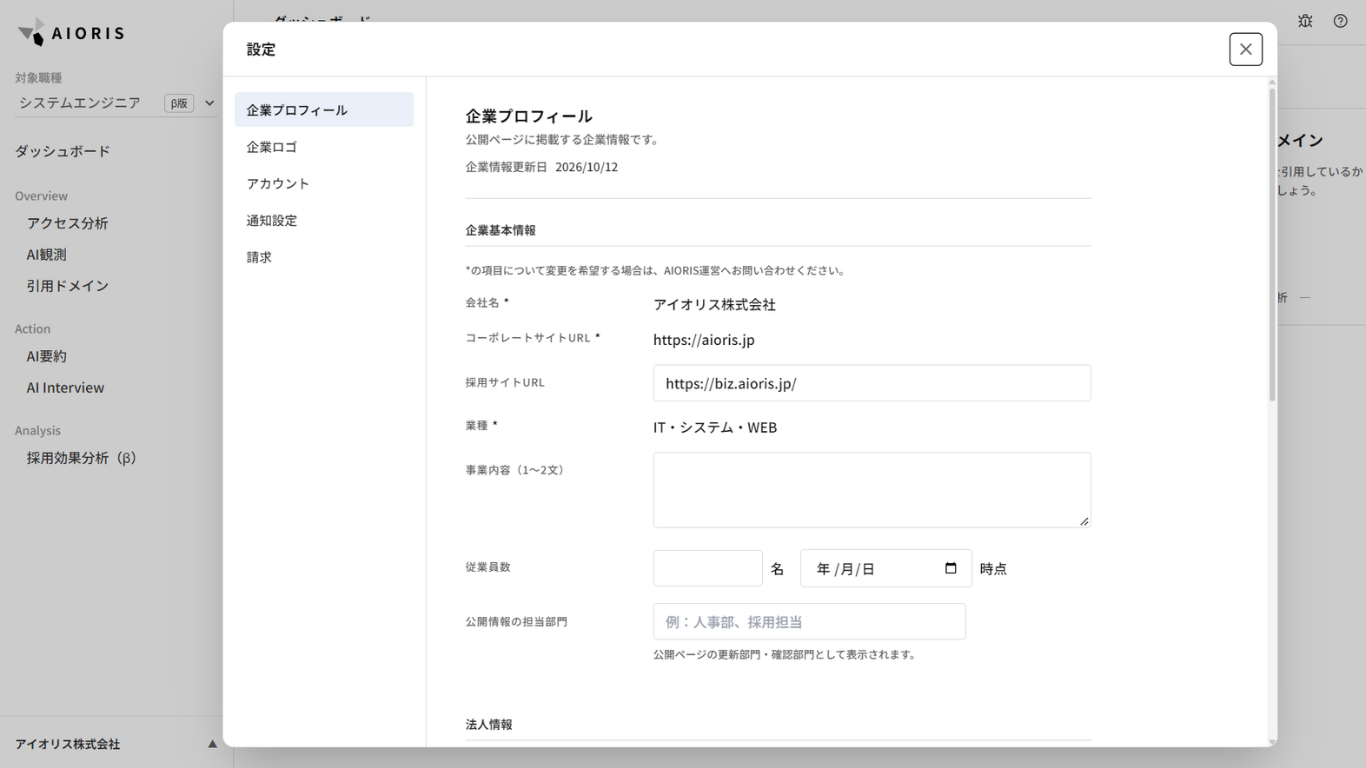Open the 請求 billing tab
Image resolution: width=1366 pixels, height=768 pixels.
coord(324,257)
